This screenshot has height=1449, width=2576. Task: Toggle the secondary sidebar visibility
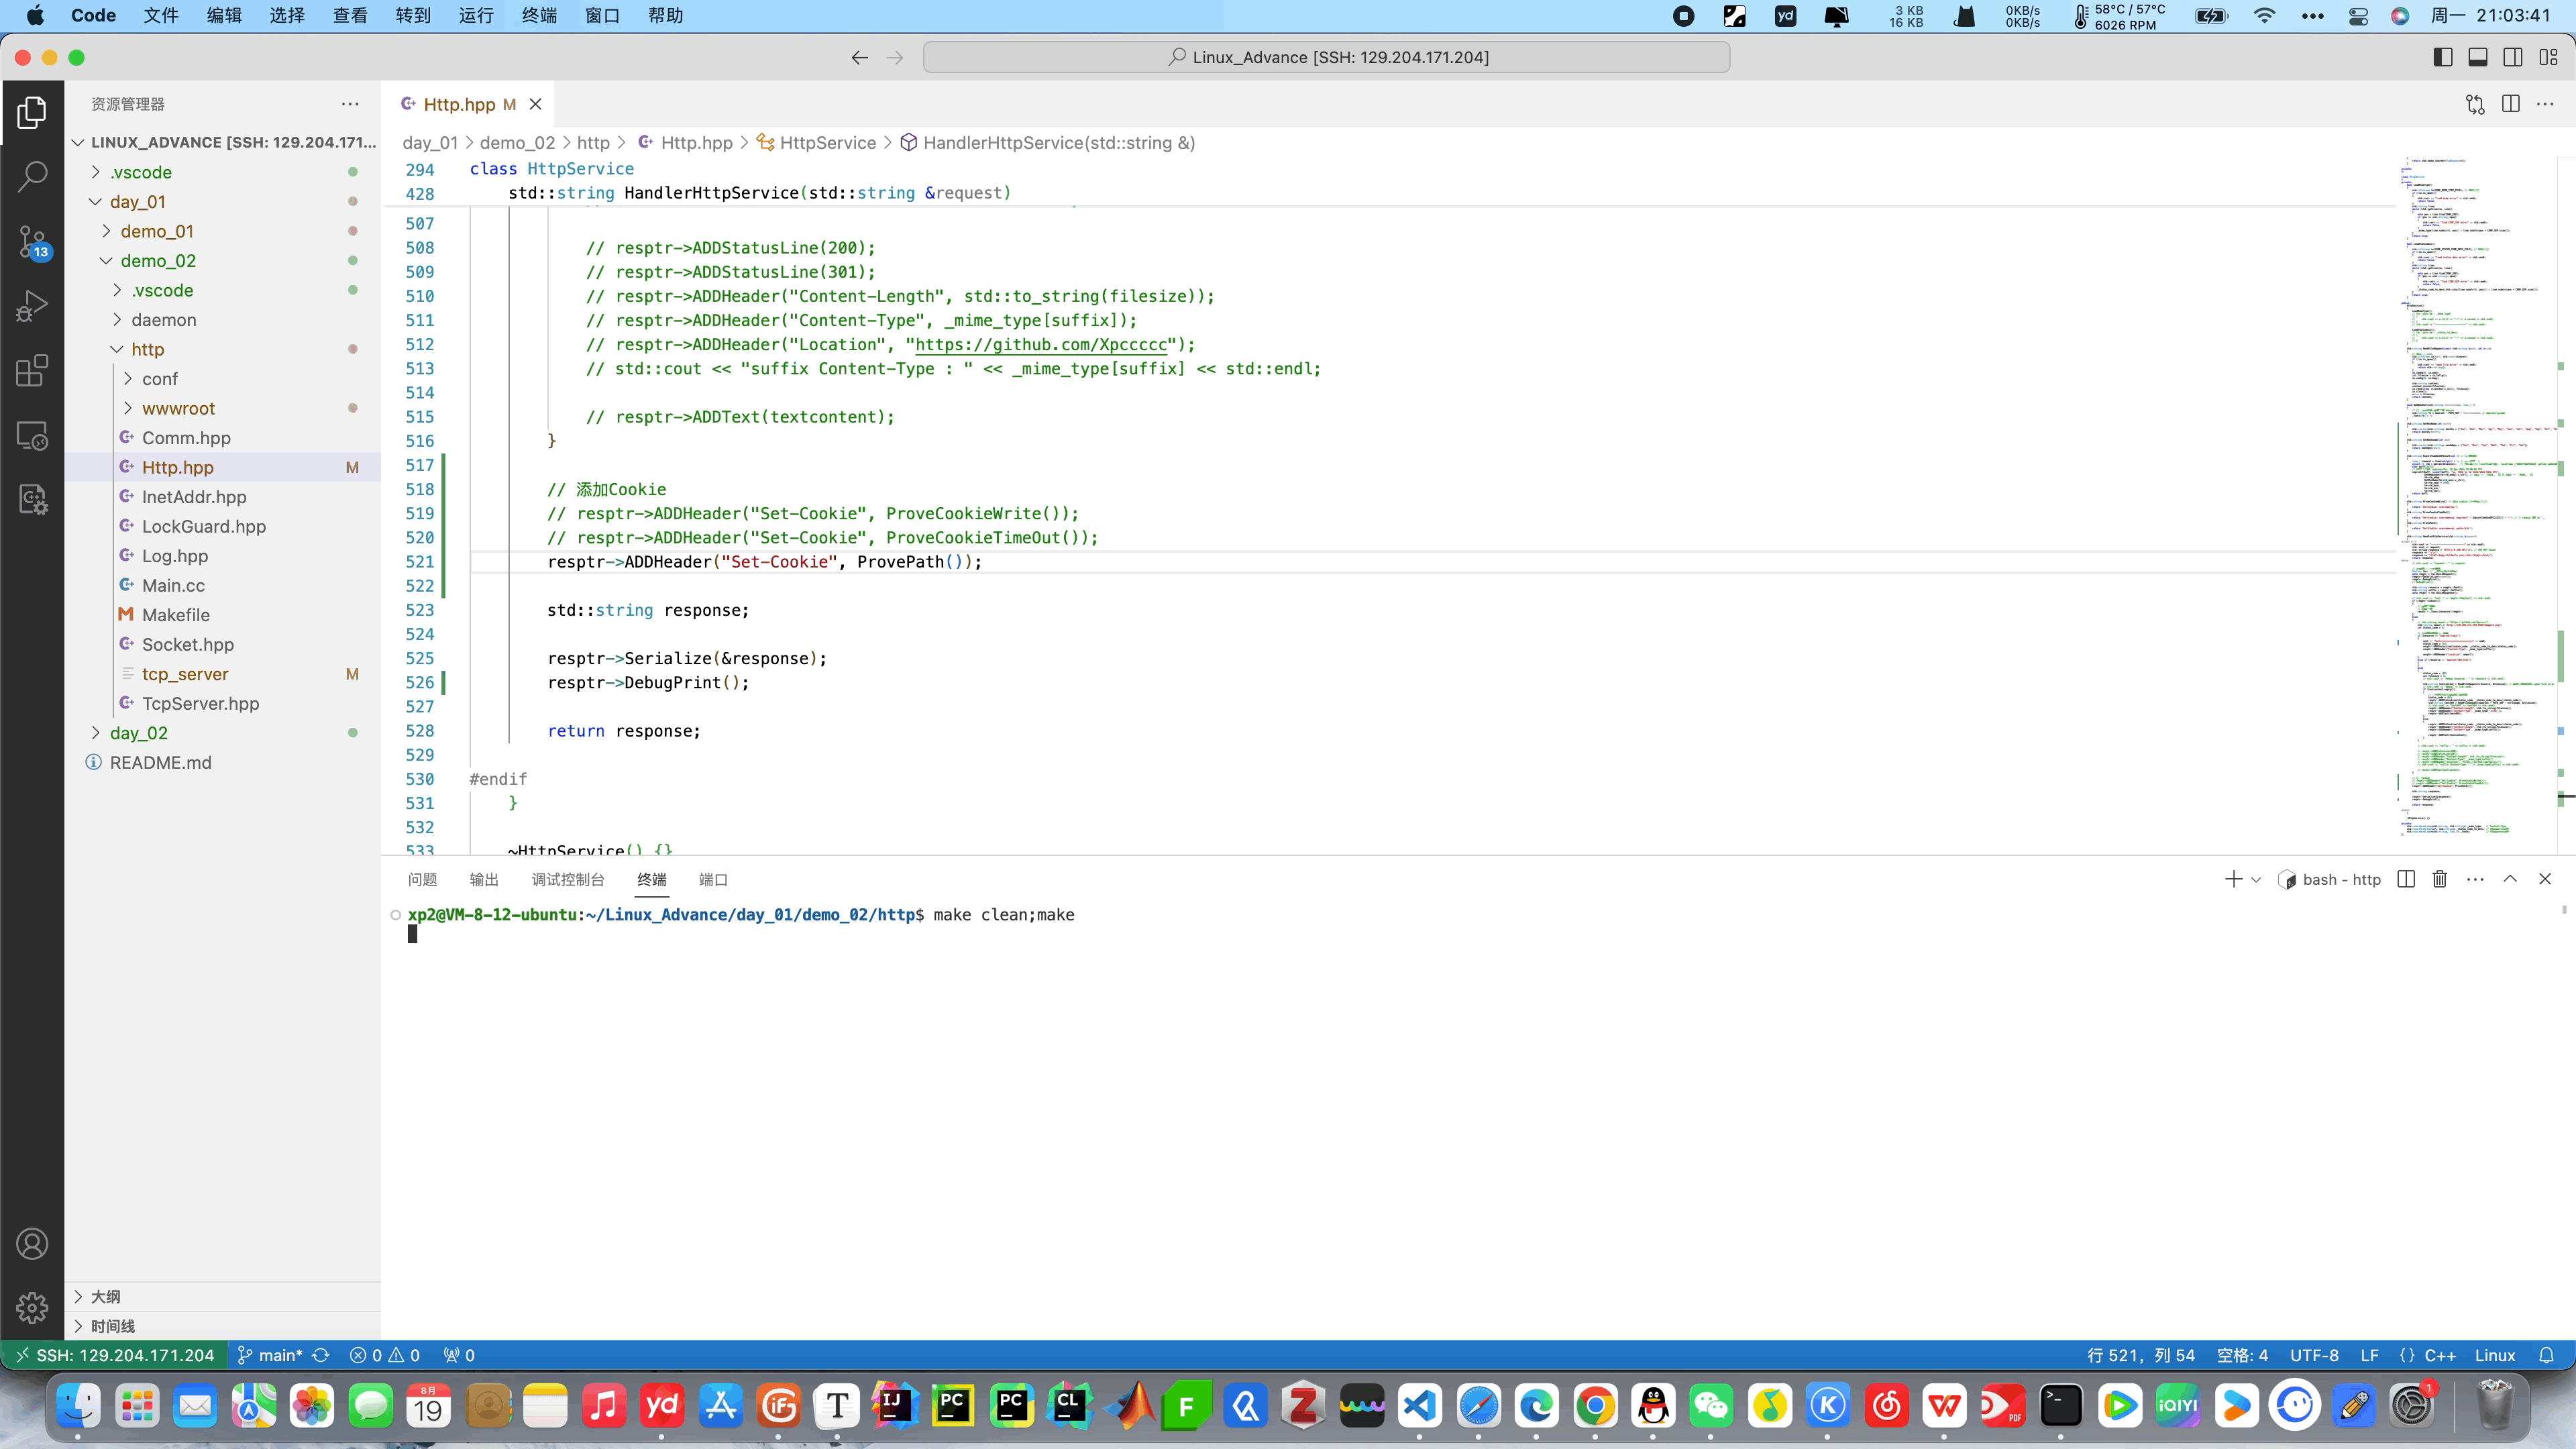pyautogui.click(x=2513, y=57)
